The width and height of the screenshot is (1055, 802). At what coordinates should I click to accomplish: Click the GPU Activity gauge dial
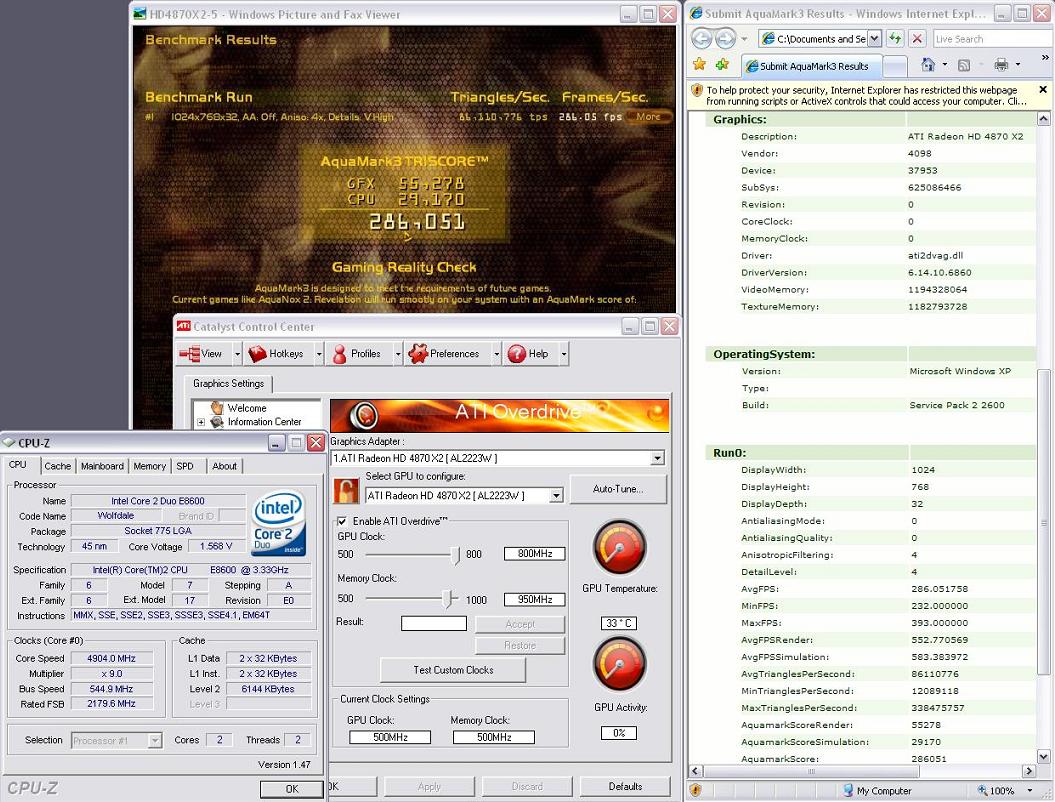coord(620,665)
